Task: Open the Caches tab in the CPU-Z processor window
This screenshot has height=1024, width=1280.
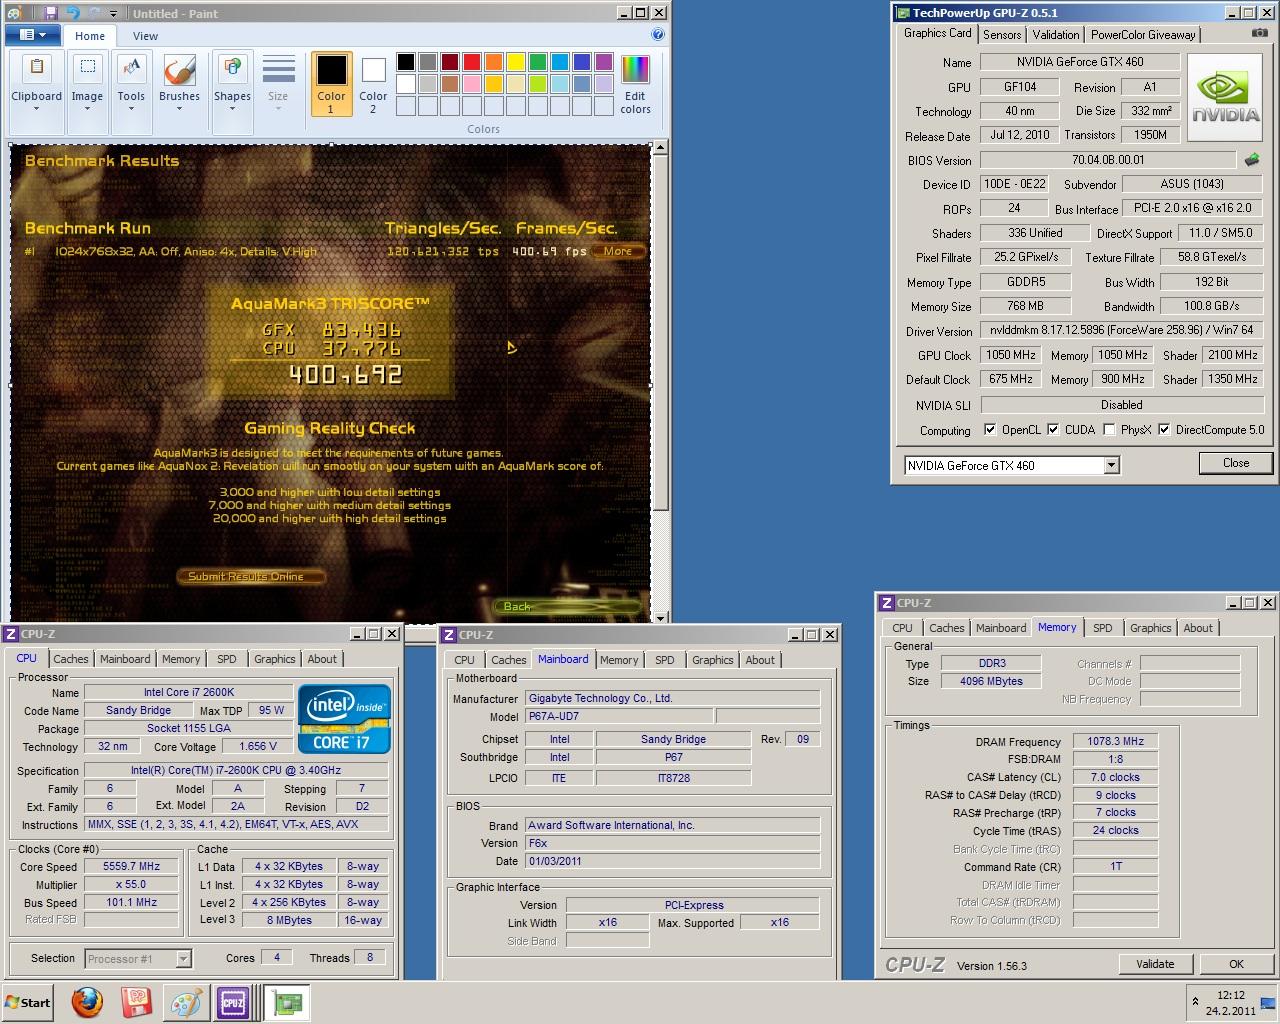Action: tap(71, 659)
